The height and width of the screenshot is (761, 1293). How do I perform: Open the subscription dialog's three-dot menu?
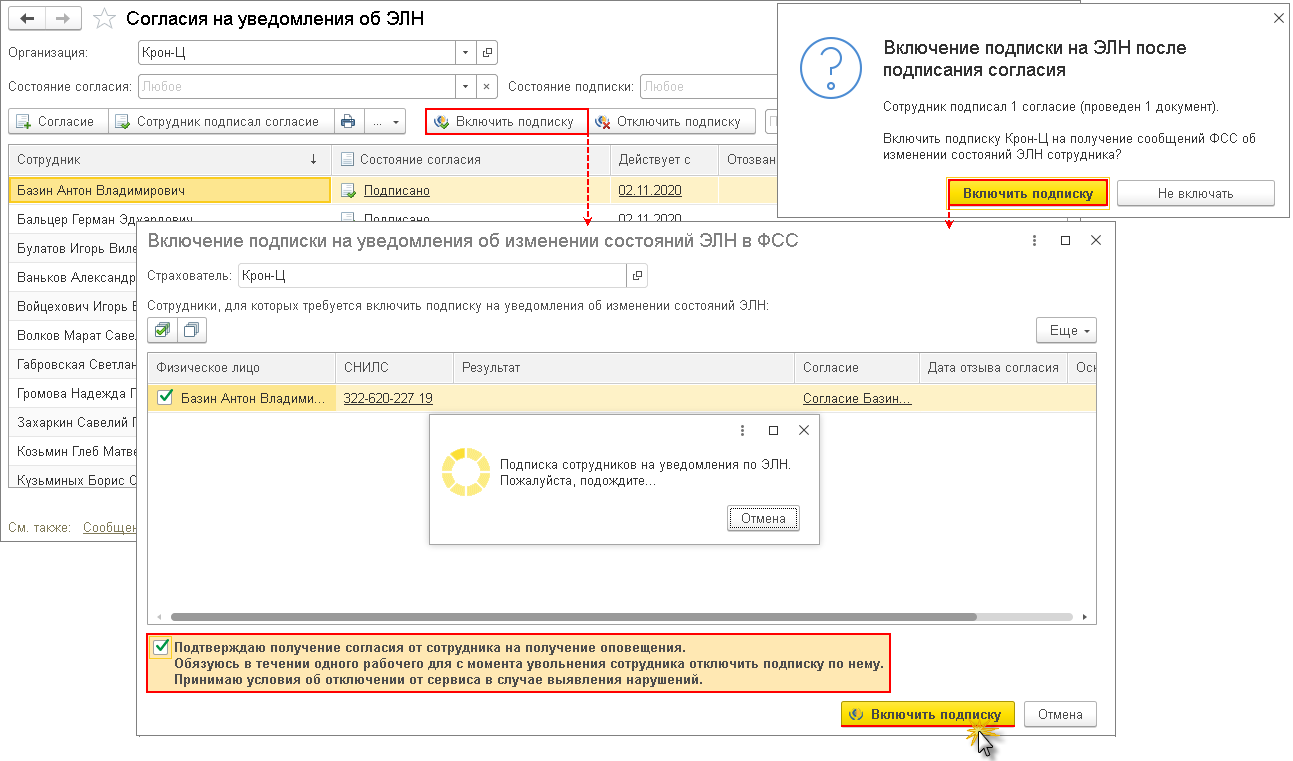pos(1035,240)
